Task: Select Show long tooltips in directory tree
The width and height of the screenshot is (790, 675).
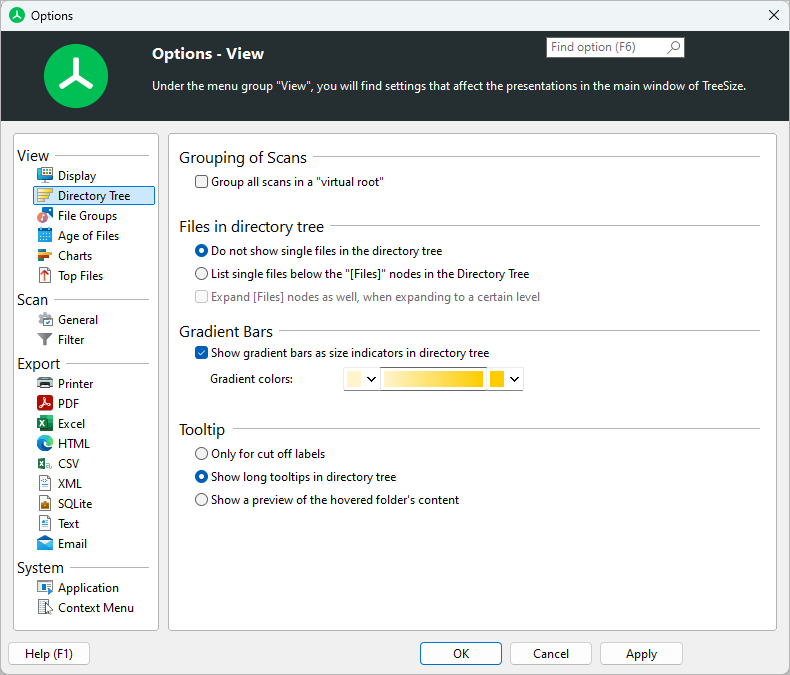Action: click(x=201, y=477)
